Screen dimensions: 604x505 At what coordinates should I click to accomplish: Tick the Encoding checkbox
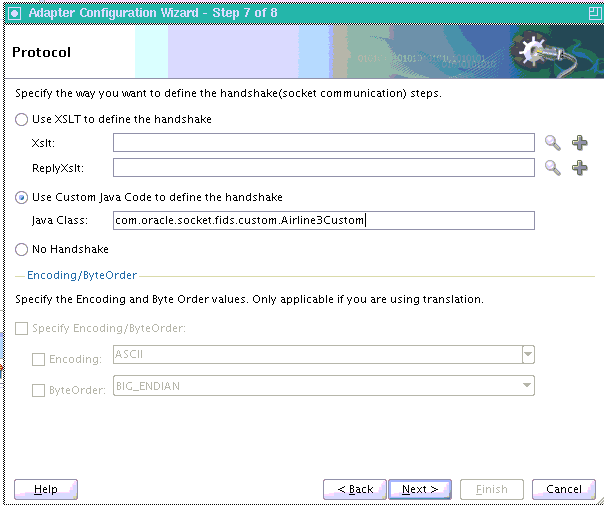pyautogui.click(x=38, y=359)
